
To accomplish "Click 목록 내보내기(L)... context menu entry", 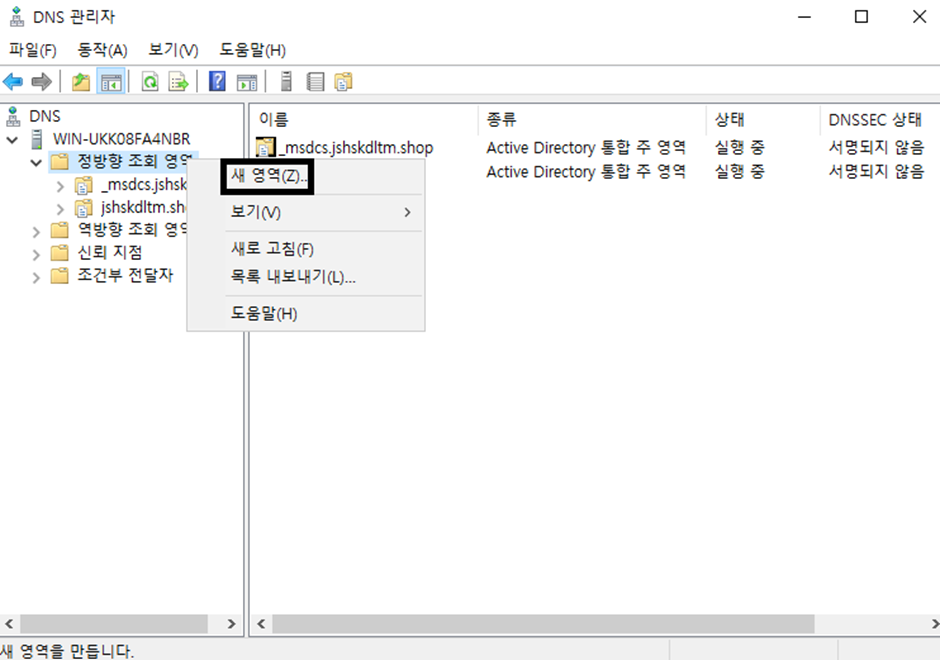I will (x=293, y=277).
